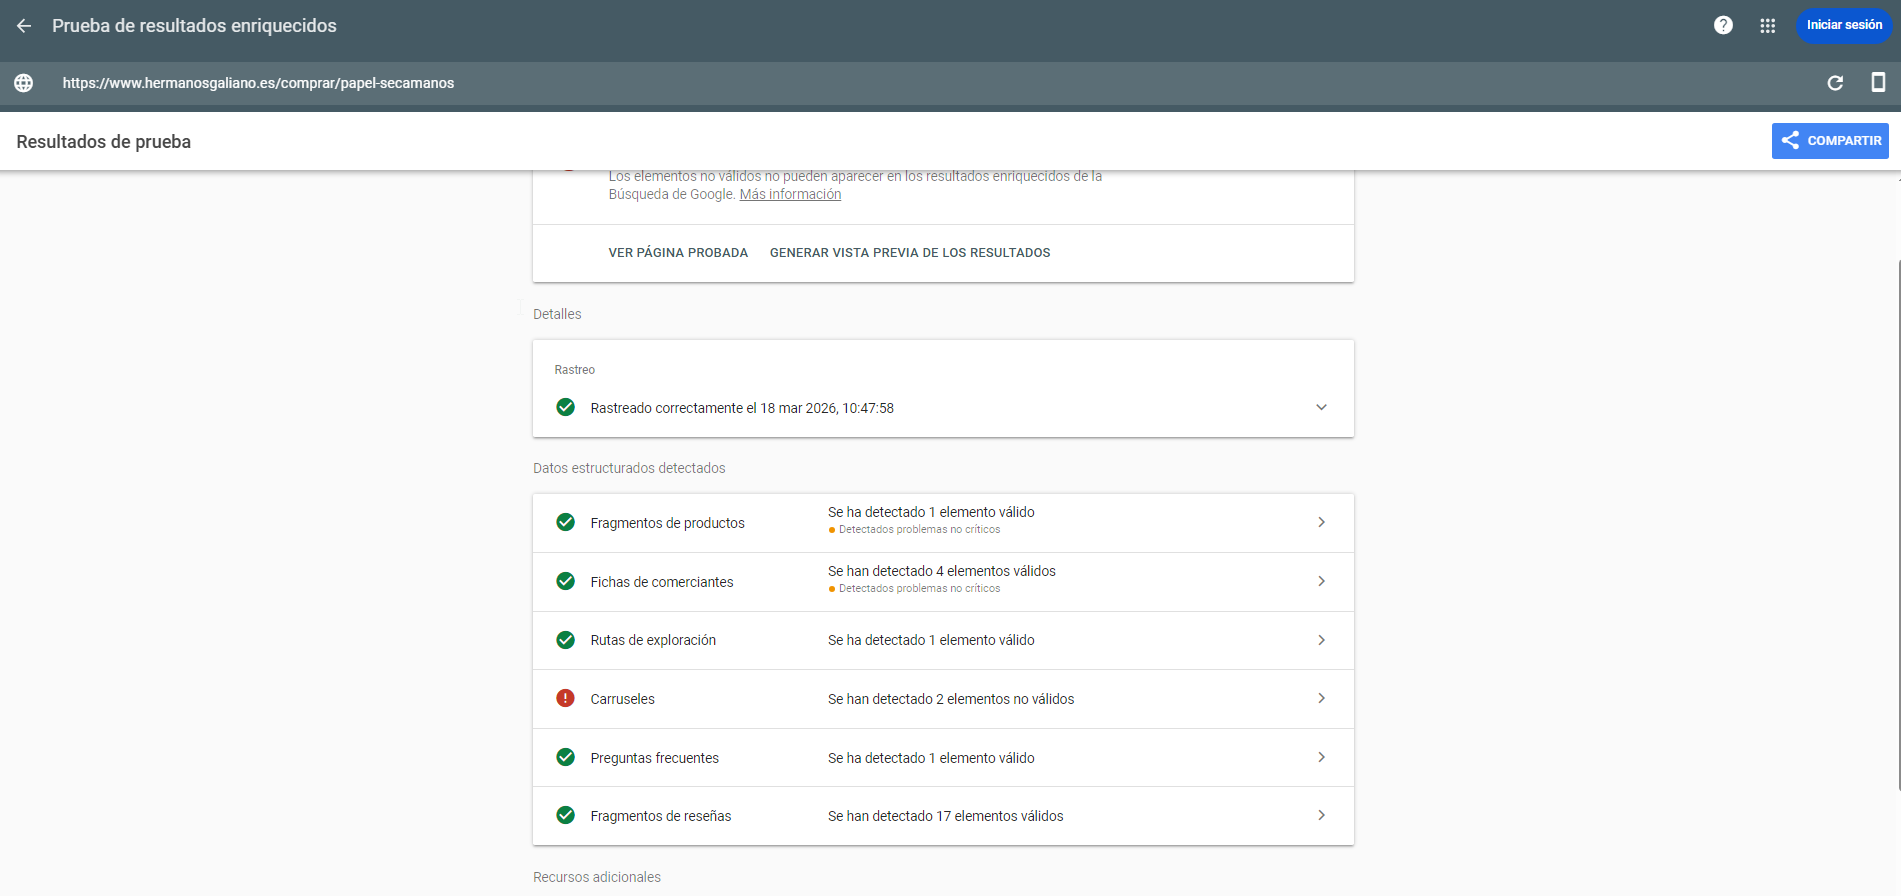Expand the Rastreo crawl details chevron
Image resolution: width=1901 pixels, height=896 pixels.
click(1321, 407)
